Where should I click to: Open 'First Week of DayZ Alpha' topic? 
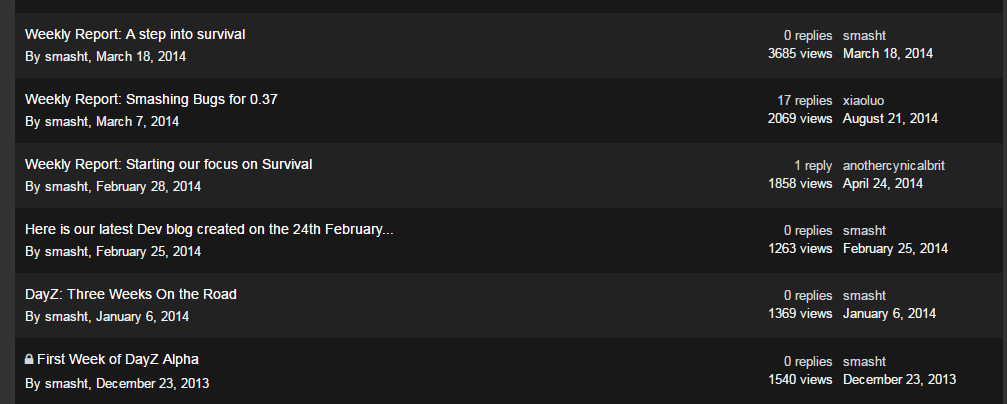[x=118, y=360]
